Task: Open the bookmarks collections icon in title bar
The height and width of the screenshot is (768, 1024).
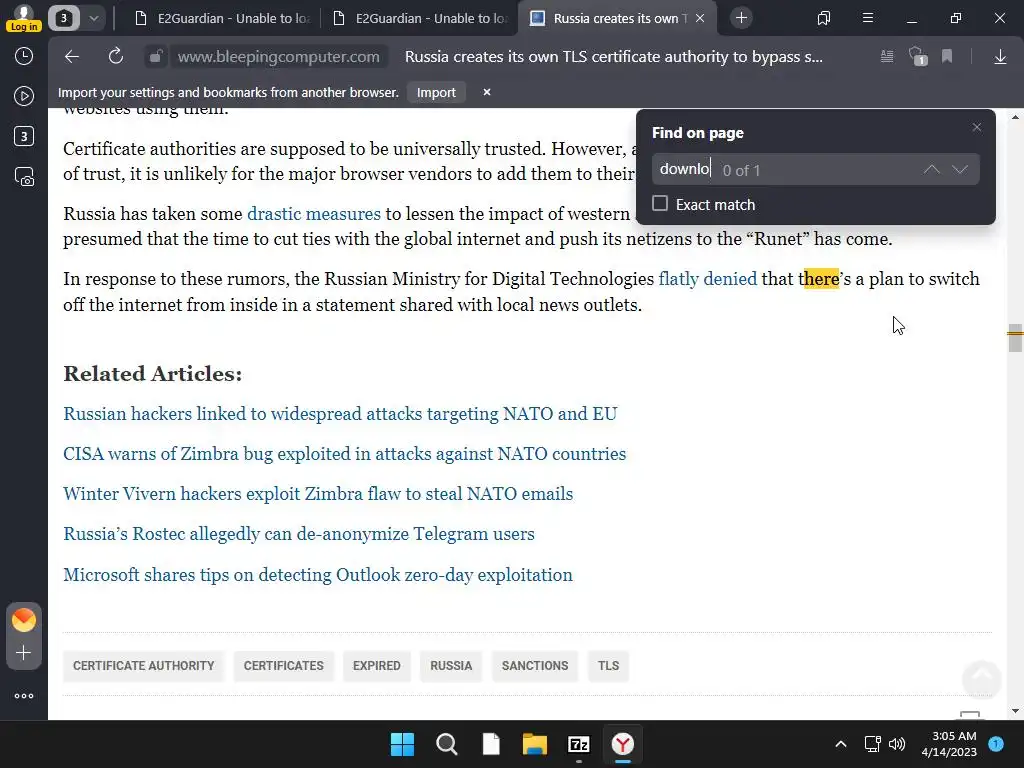Action: tap(824, 18)
